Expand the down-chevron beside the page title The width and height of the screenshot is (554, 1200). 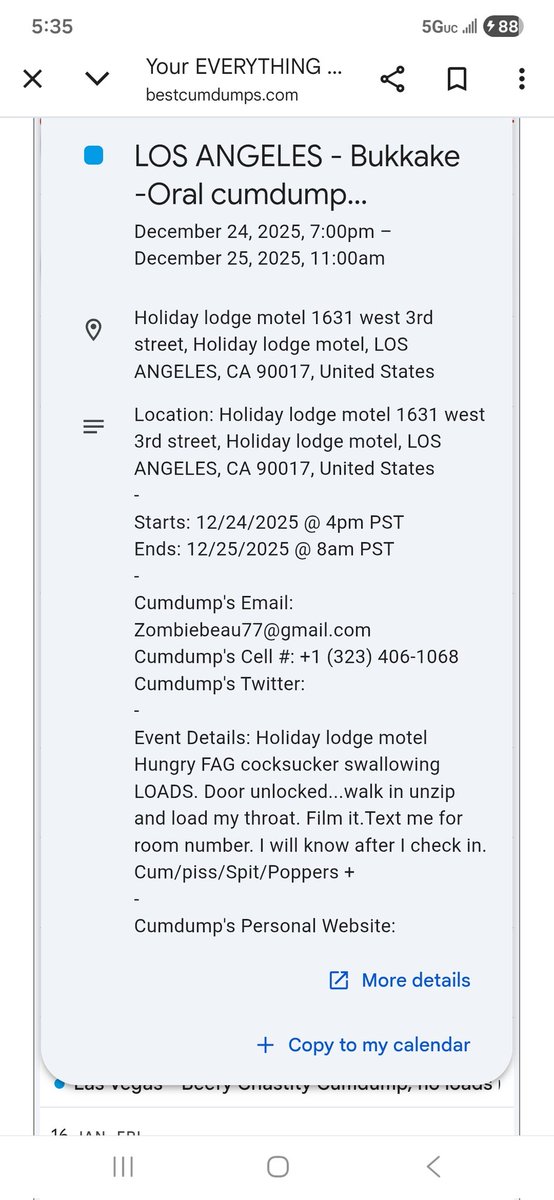point(97,79)
